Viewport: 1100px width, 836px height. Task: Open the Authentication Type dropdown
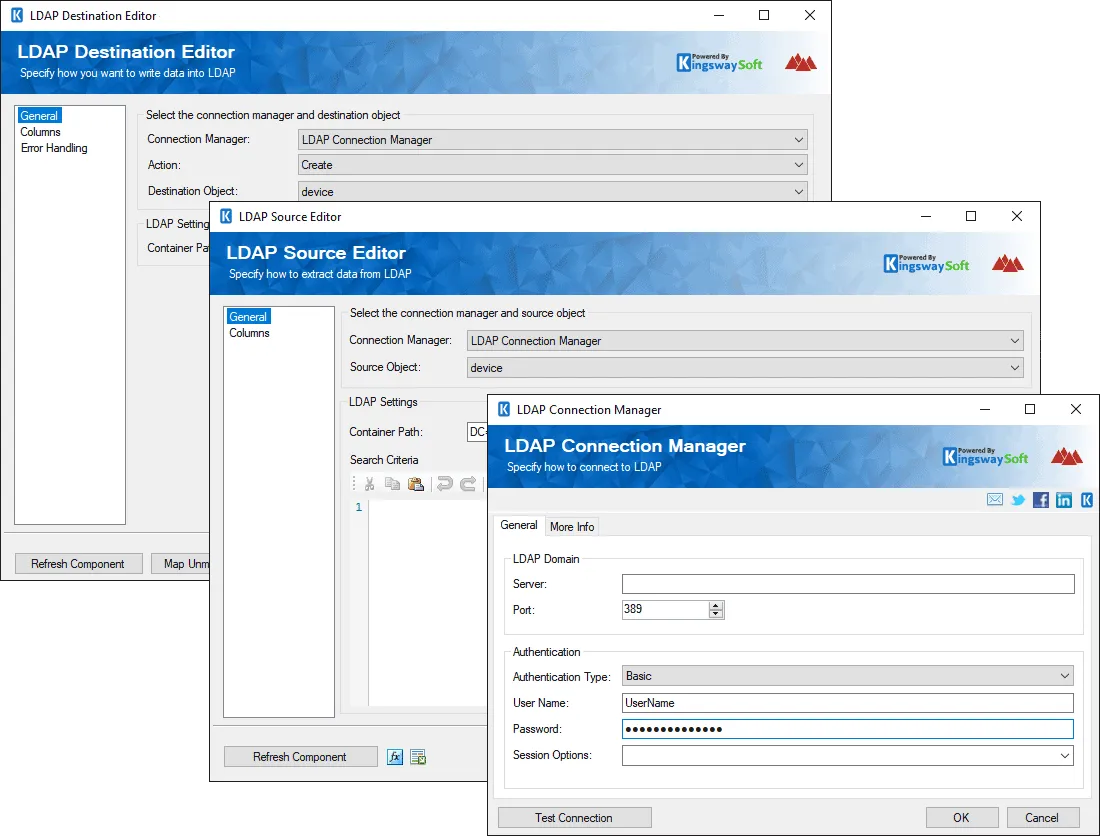click(847, 675)
